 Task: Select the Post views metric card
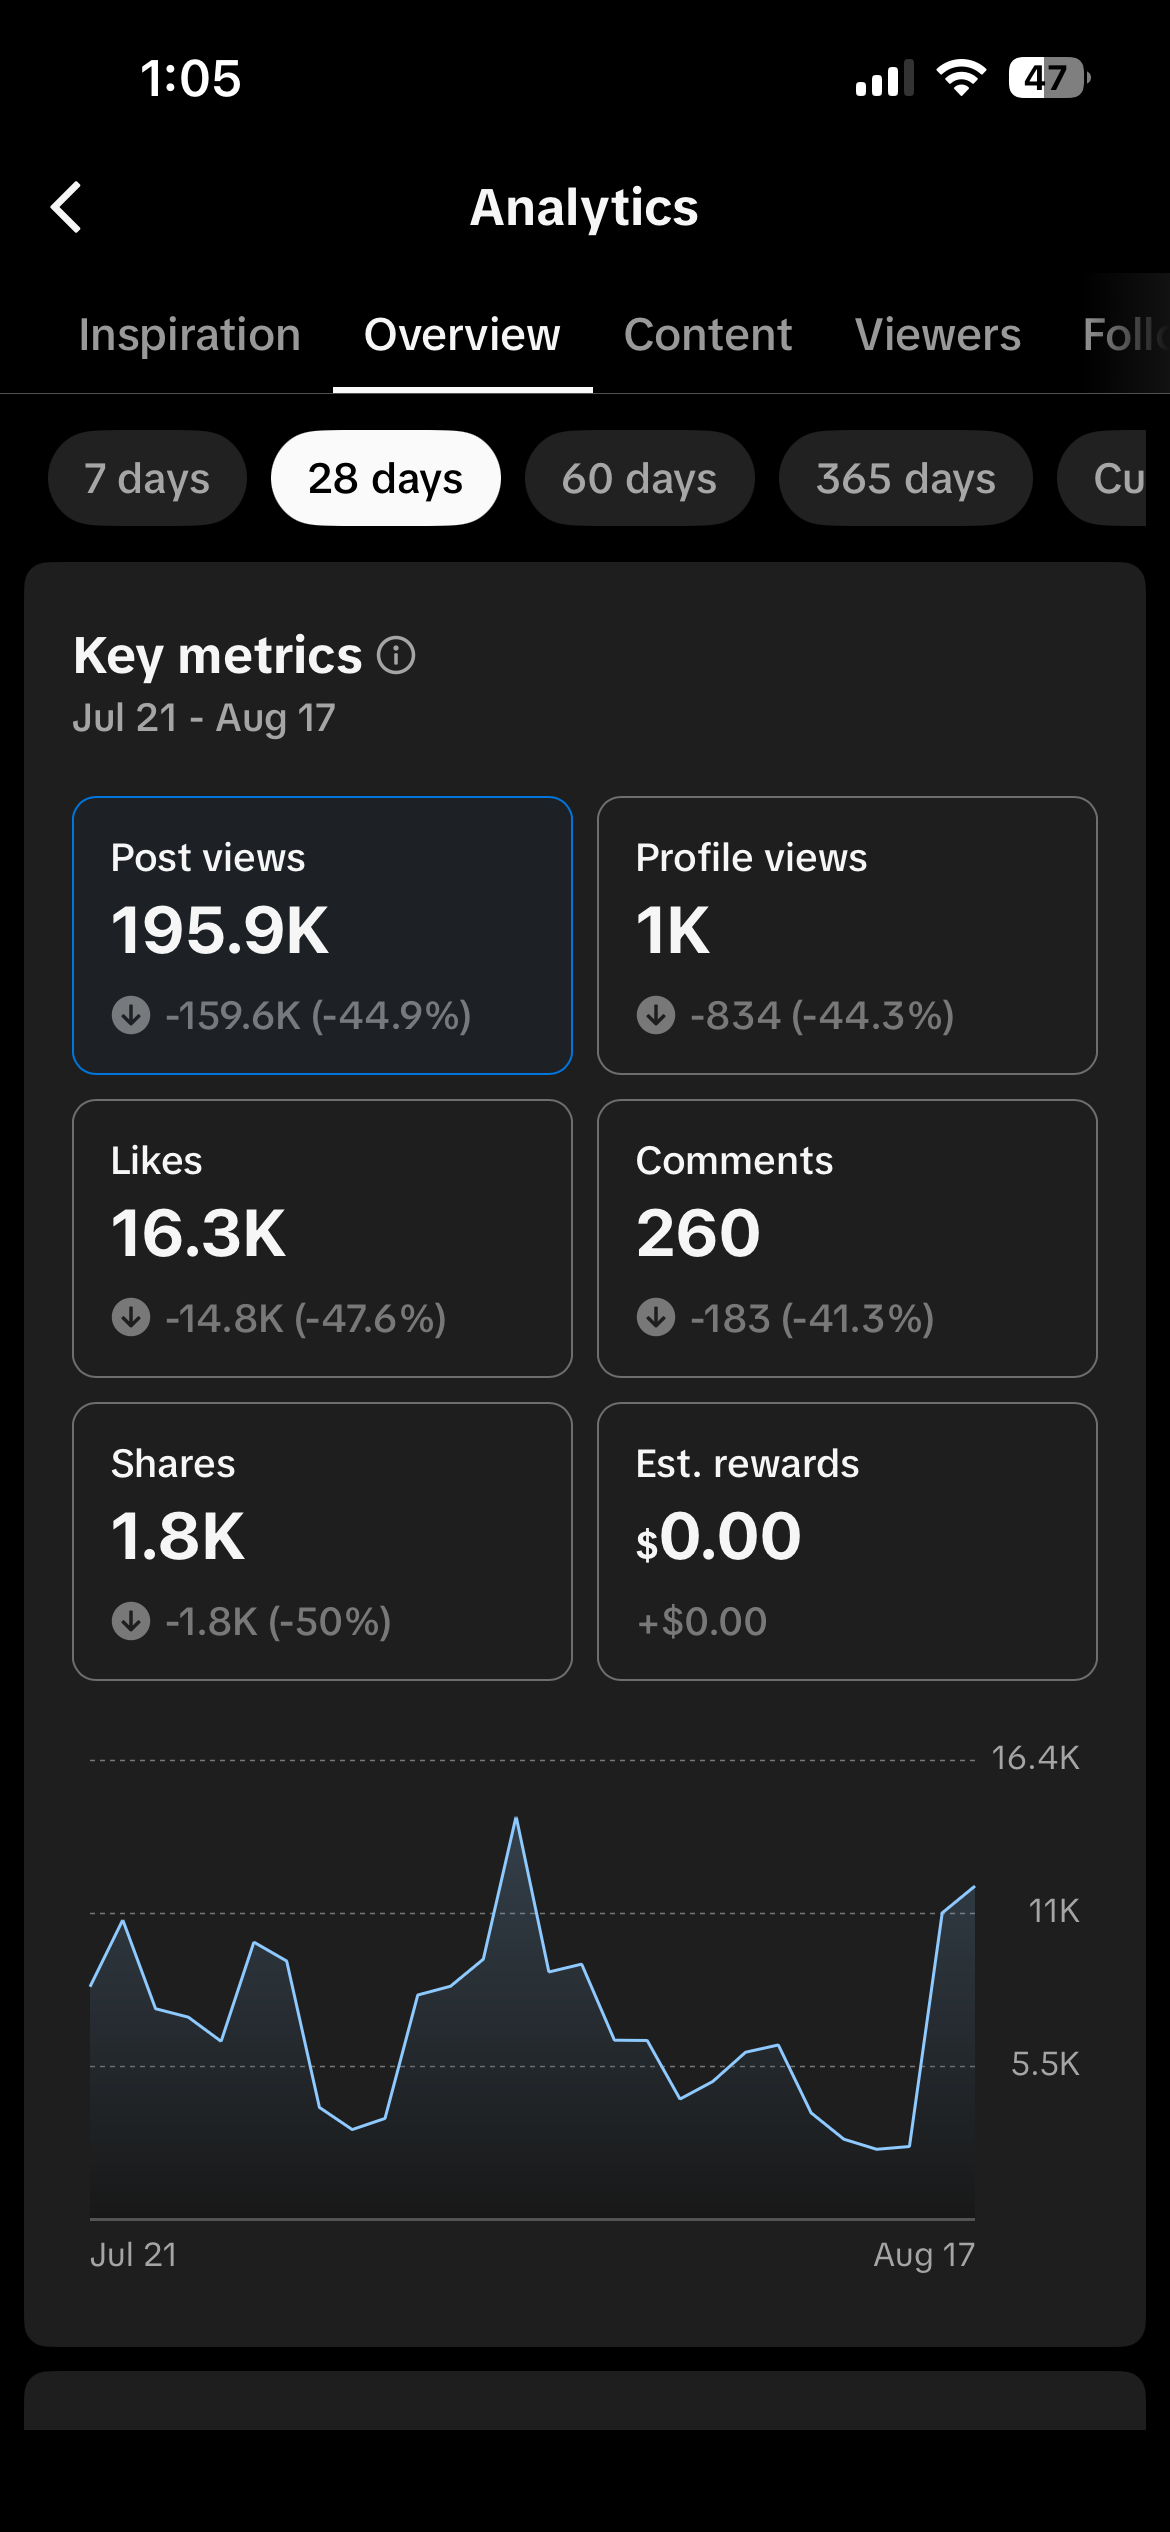pyautogui.click(x=322, y=935)
